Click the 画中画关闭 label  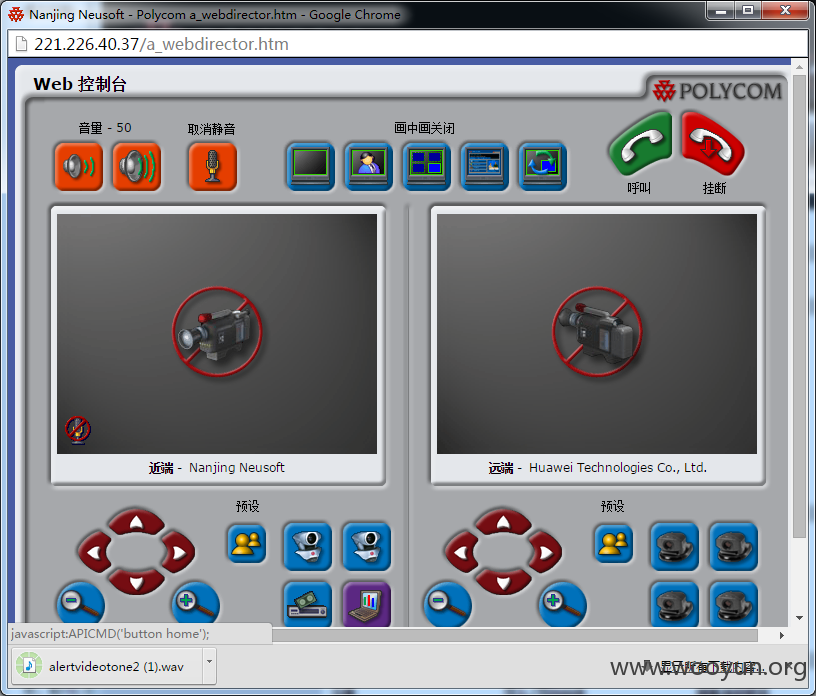pyautogui.click(x=424, y=128)
